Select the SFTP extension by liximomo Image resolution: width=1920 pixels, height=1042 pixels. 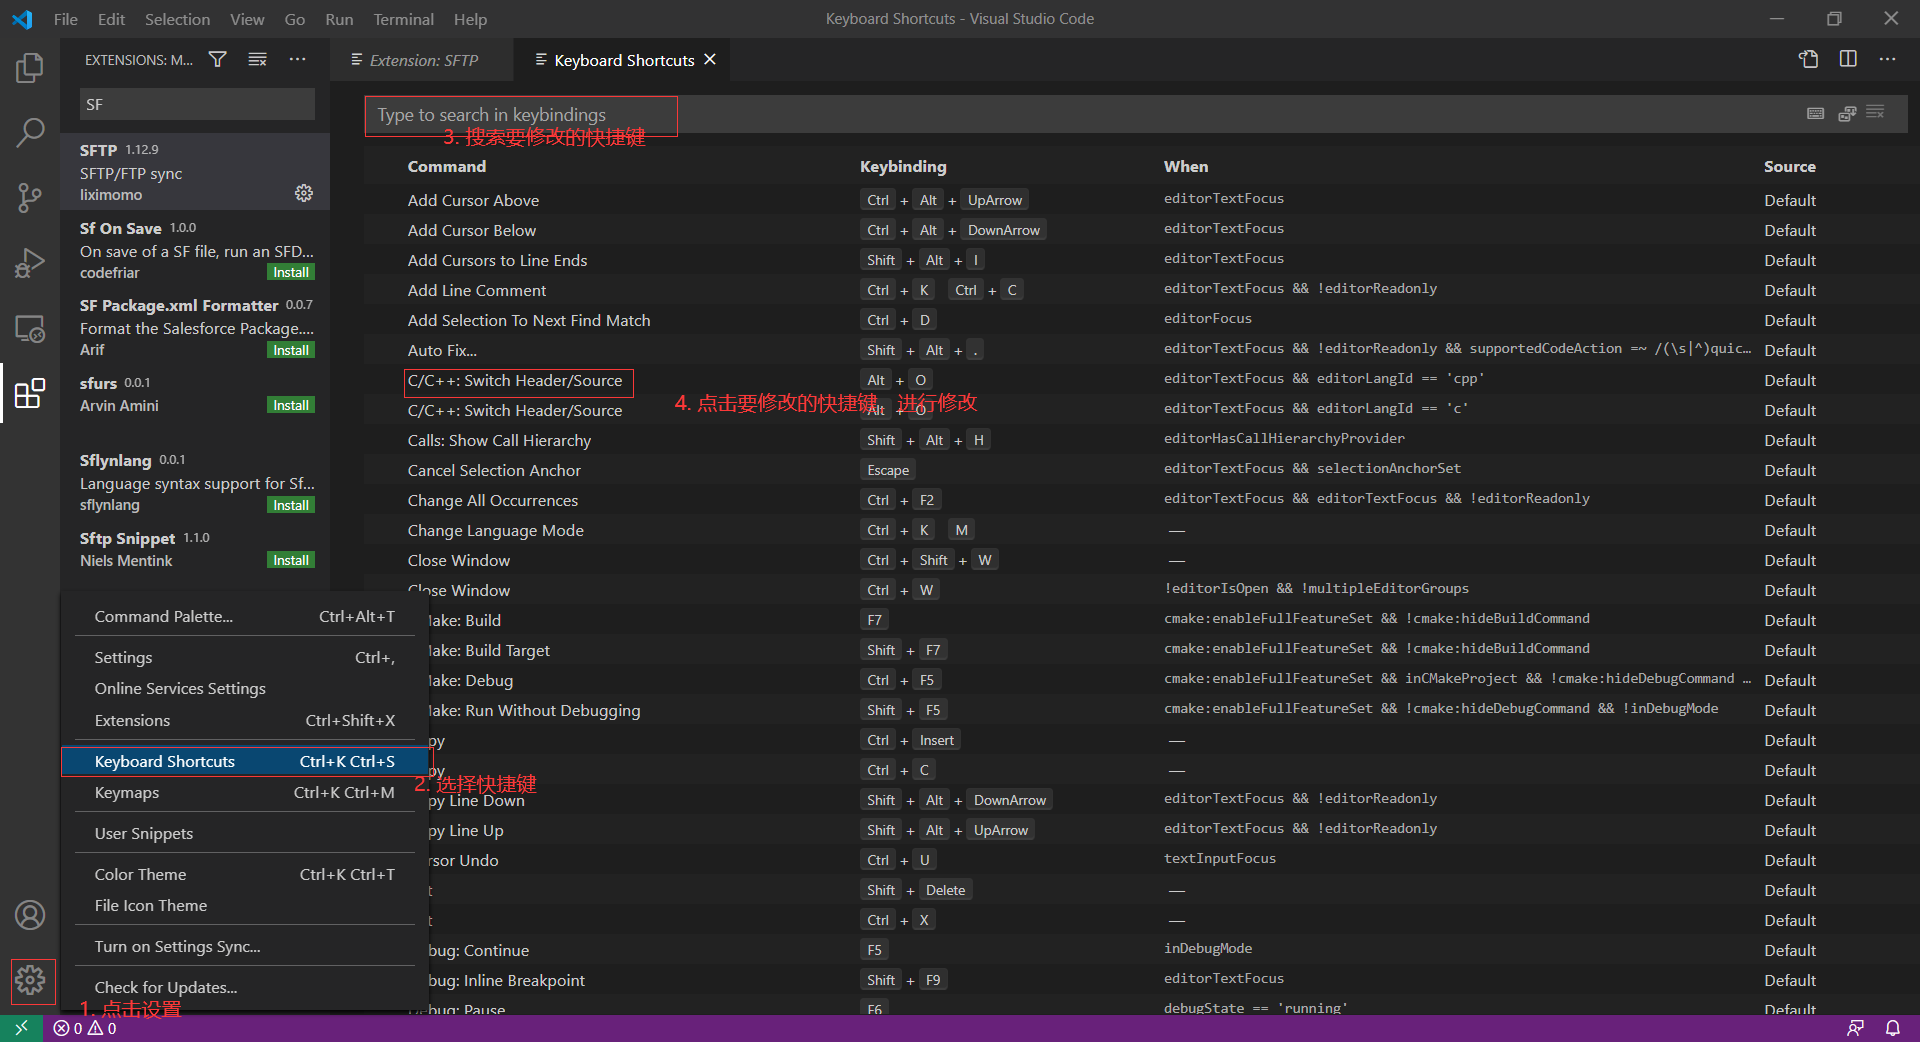[x=195, y=172]
